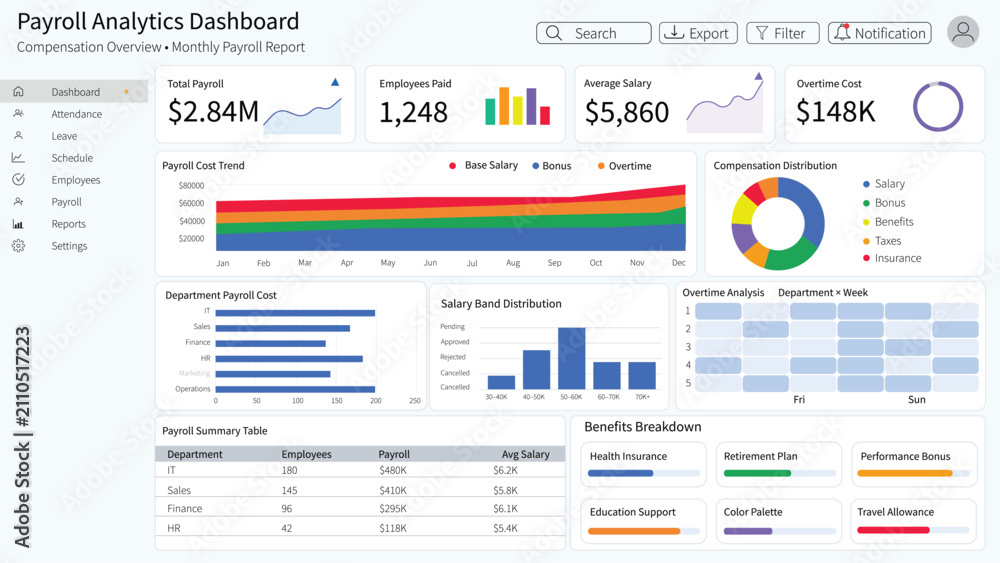
Task: Click the gear icon beside Settings
Action: tap(18, 245)
